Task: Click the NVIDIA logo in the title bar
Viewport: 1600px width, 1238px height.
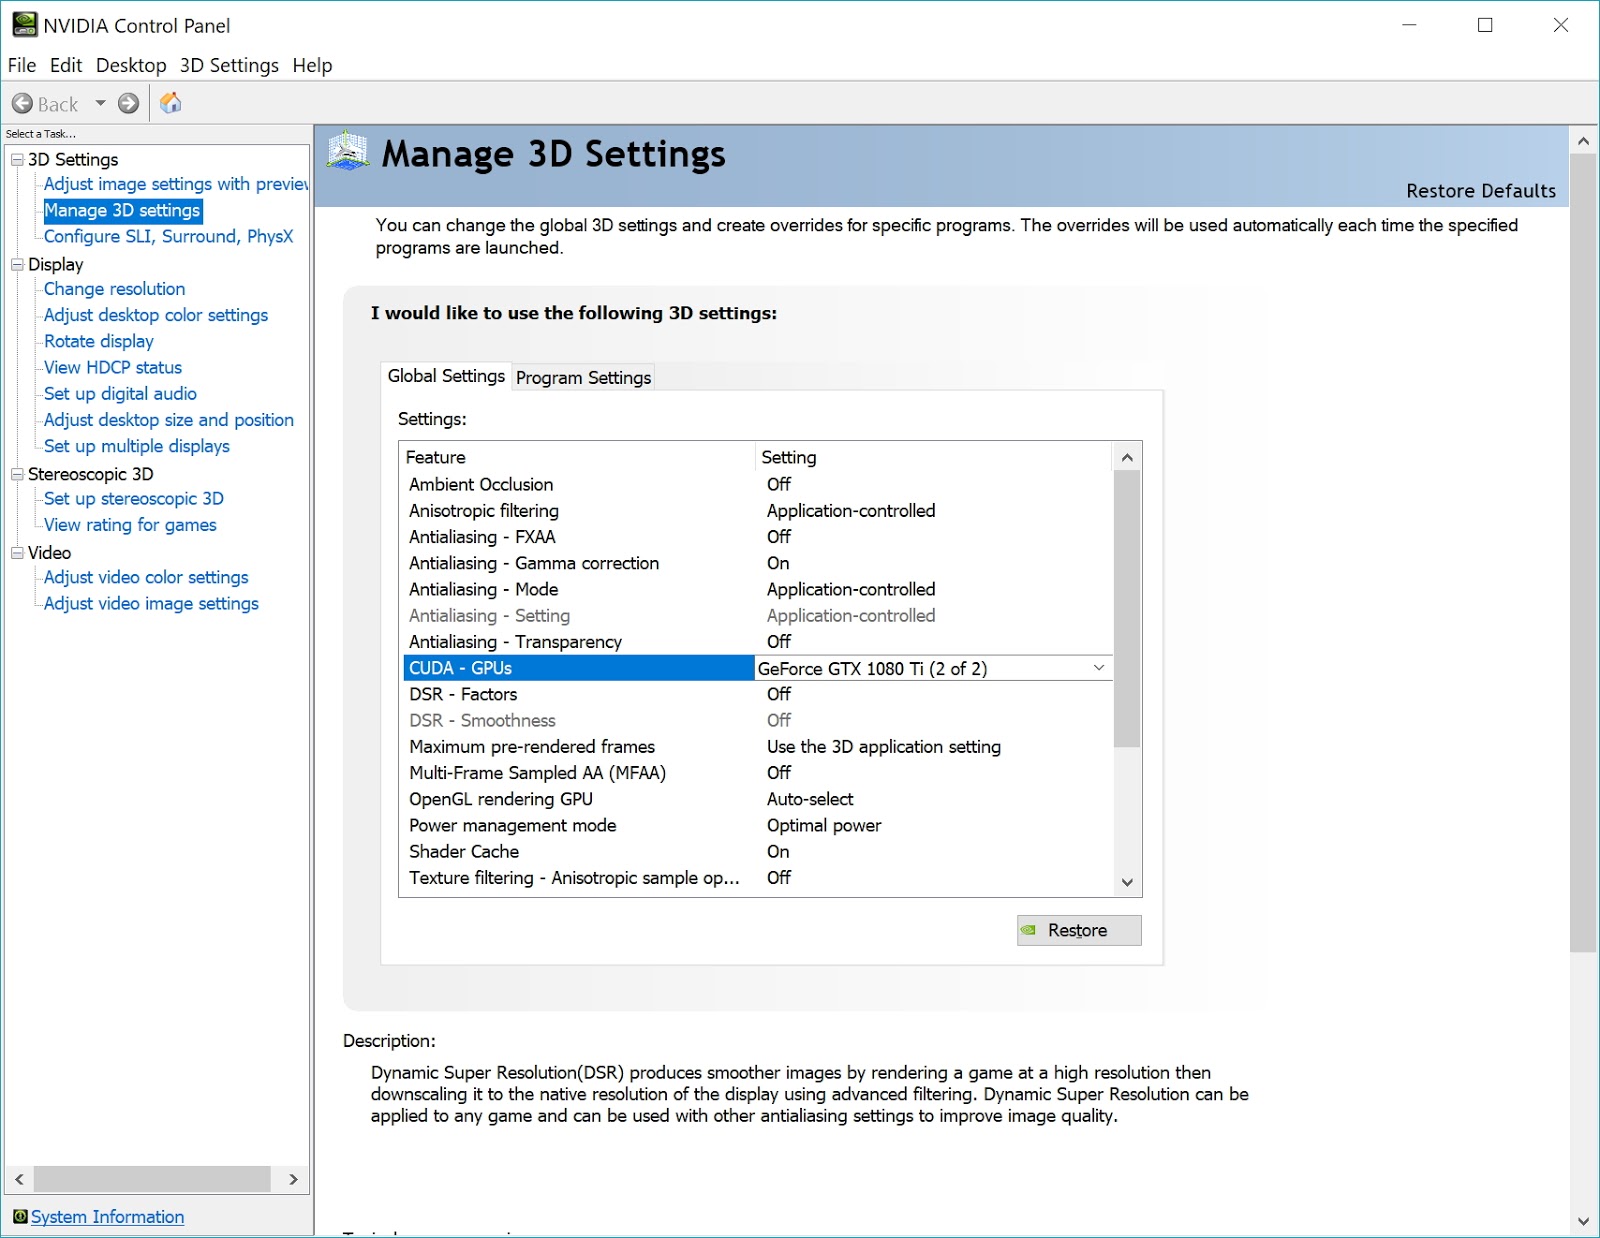Action: (x=24, y=24)
